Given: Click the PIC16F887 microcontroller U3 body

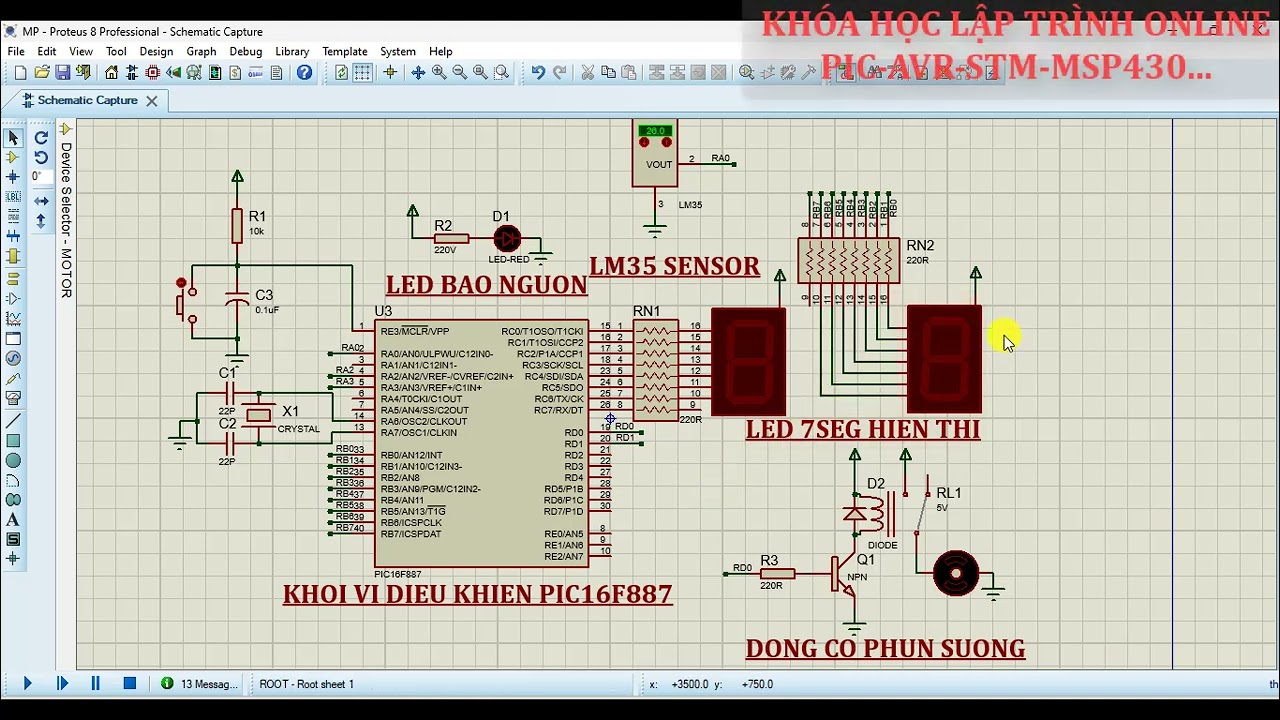Looking at the screenshot, I should pyautogui.click(x=481, y=443).
